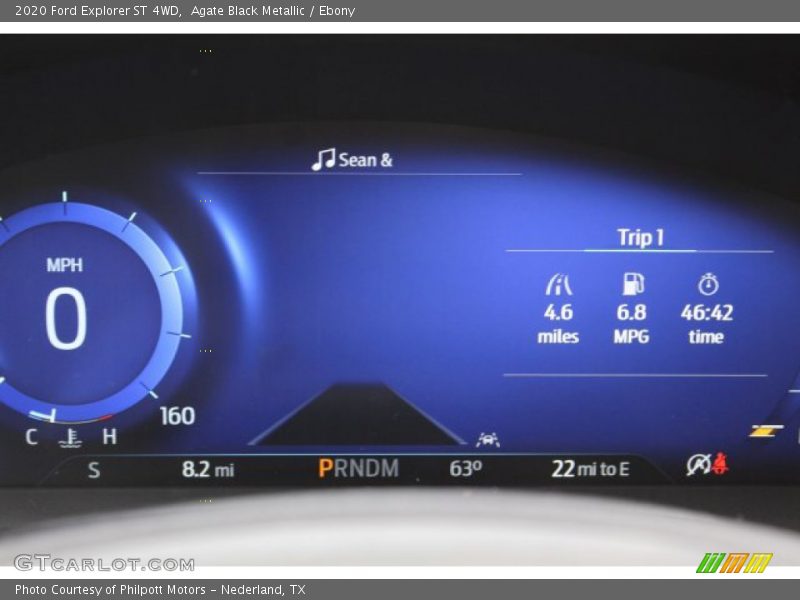Select the traction control off icon
The height and width of the screenshot is (600, 800).
click(698, 465)
